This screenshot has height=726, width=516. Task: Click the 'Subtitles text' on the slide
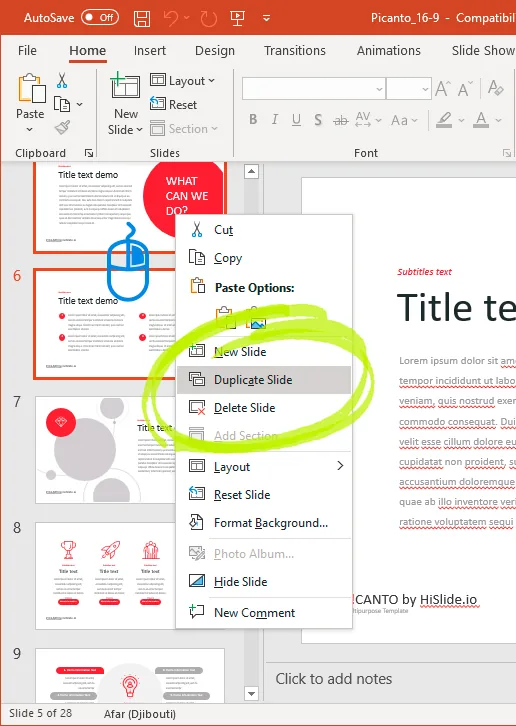(x=424, y=272)
